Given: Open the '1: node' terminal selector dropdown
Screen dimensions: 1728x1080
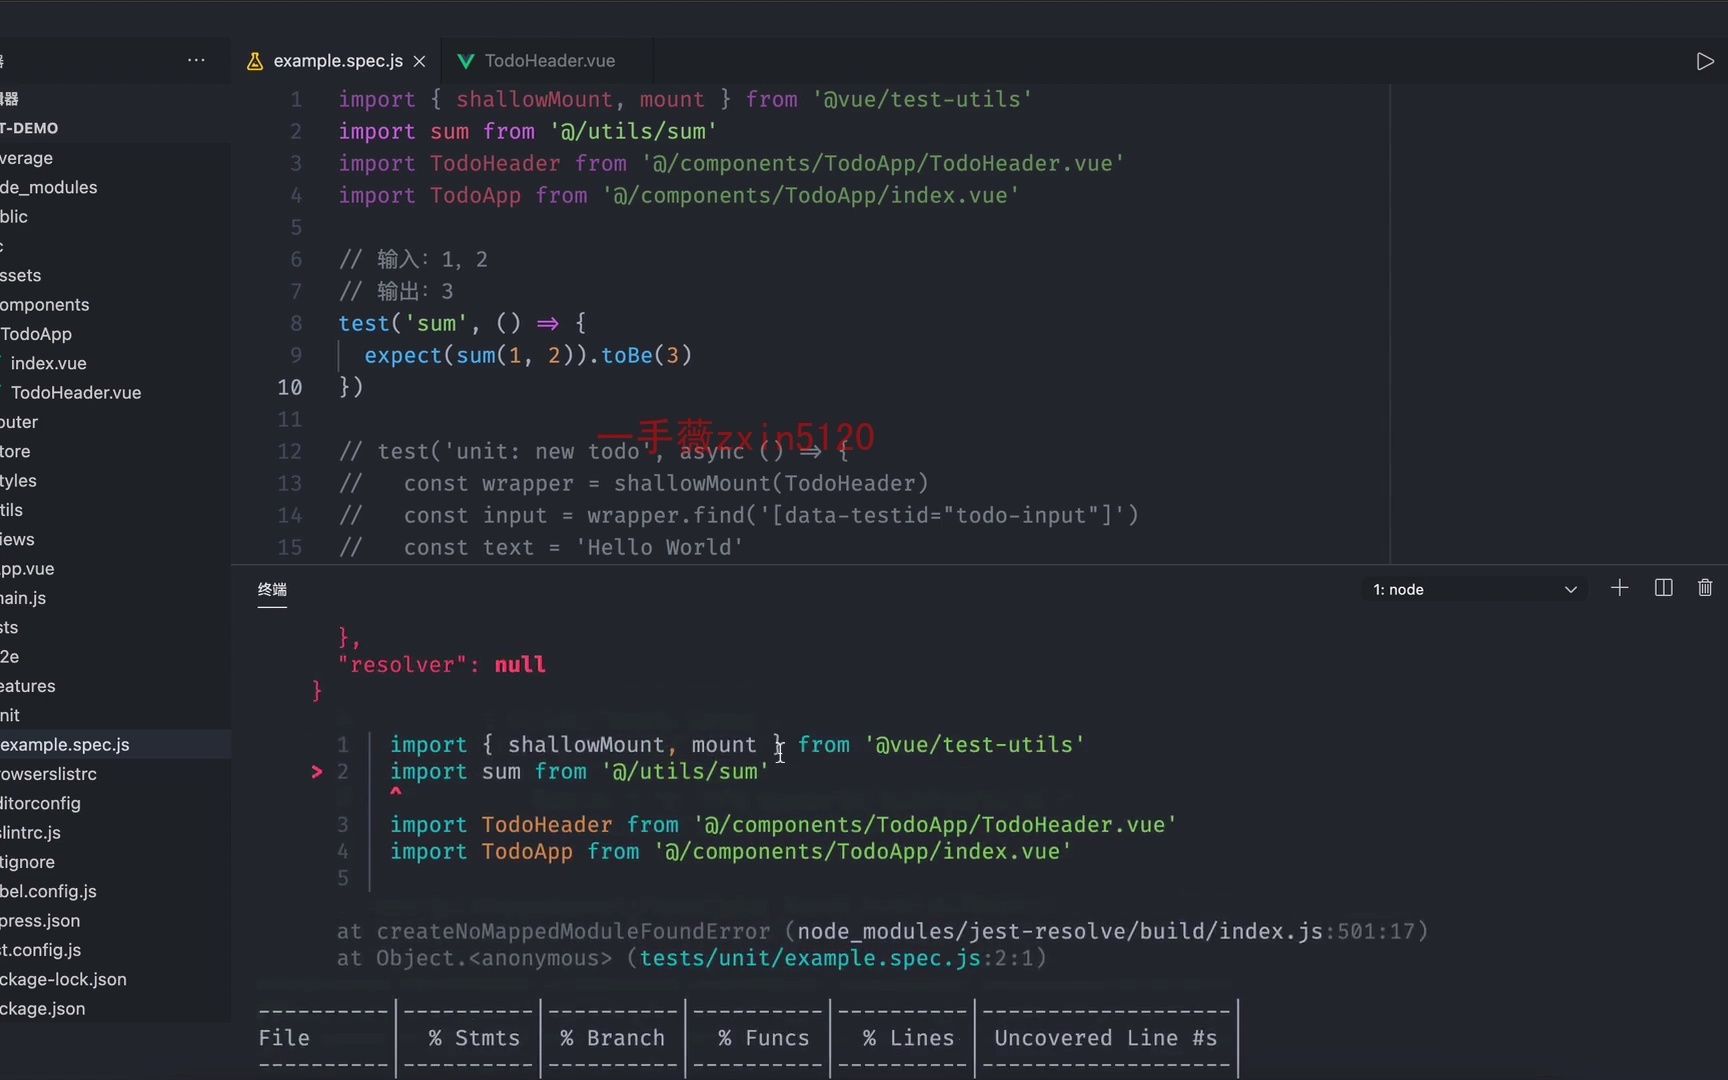Looking at the screenshot, I should (x=1474, y=590).
